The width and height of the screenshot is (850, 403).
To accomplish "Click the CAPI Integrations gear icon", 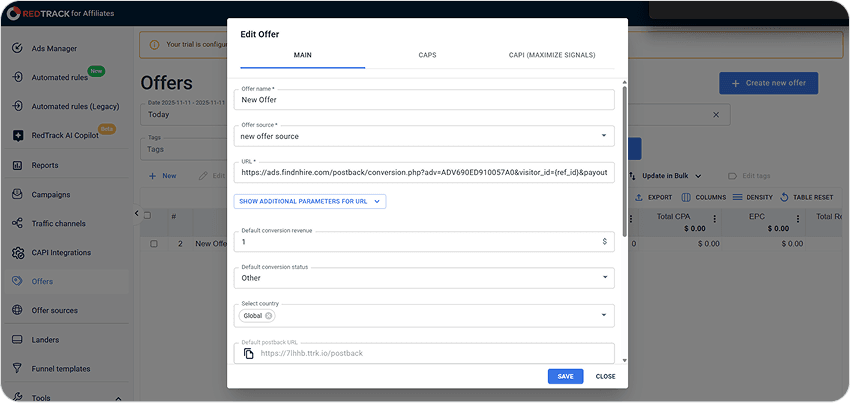I will (17, 253).
